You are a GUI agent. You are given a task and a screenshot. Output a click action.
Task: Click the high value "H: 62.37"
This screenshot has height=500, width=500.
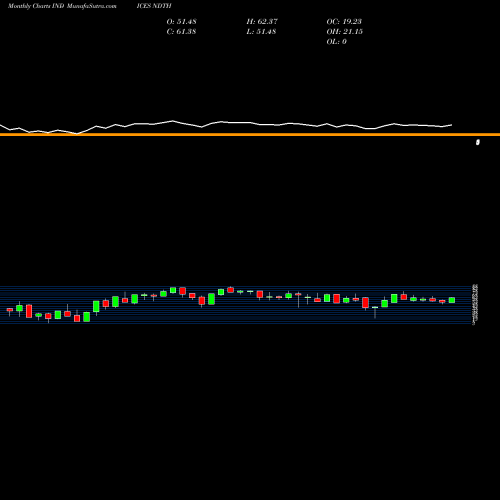click(x=262, y=21)
